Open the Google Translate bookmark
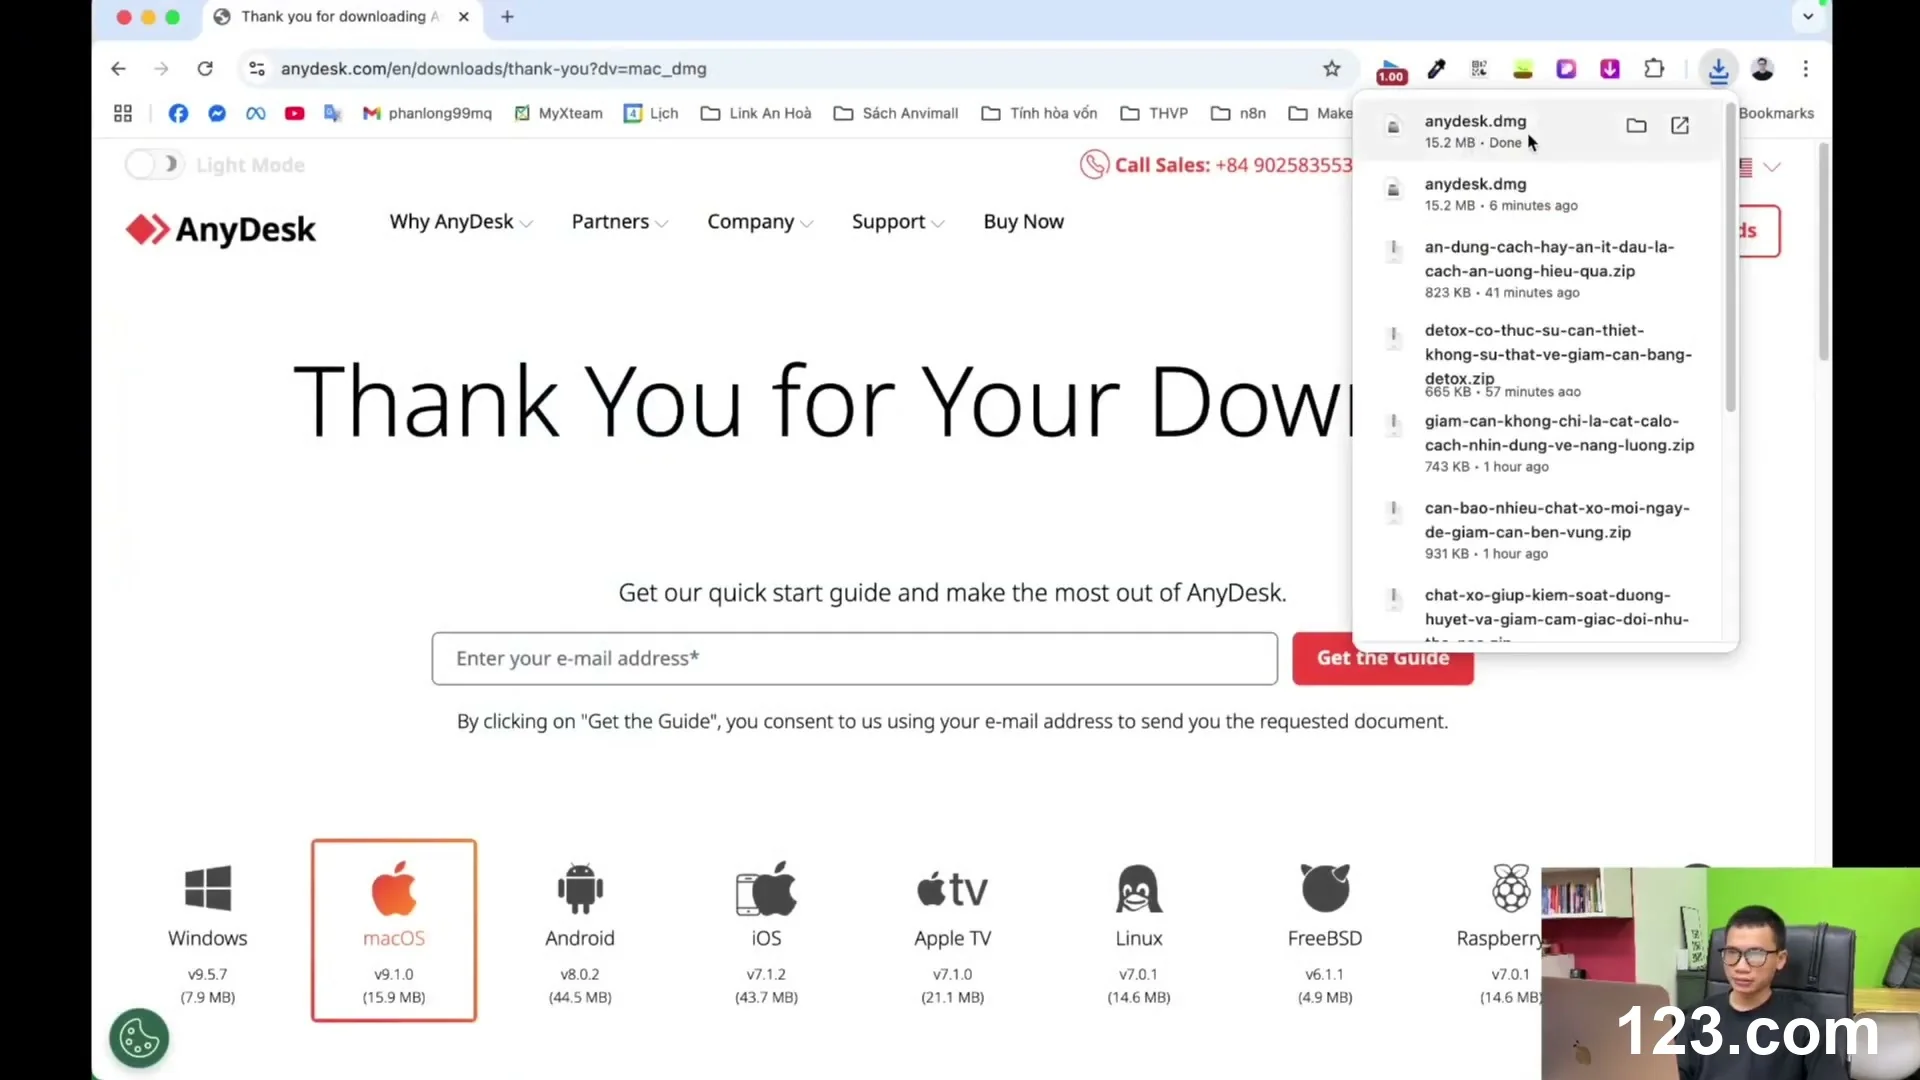Viewport: 1920px width, 1080px height. pyautogui.click(x=333, y=114)
